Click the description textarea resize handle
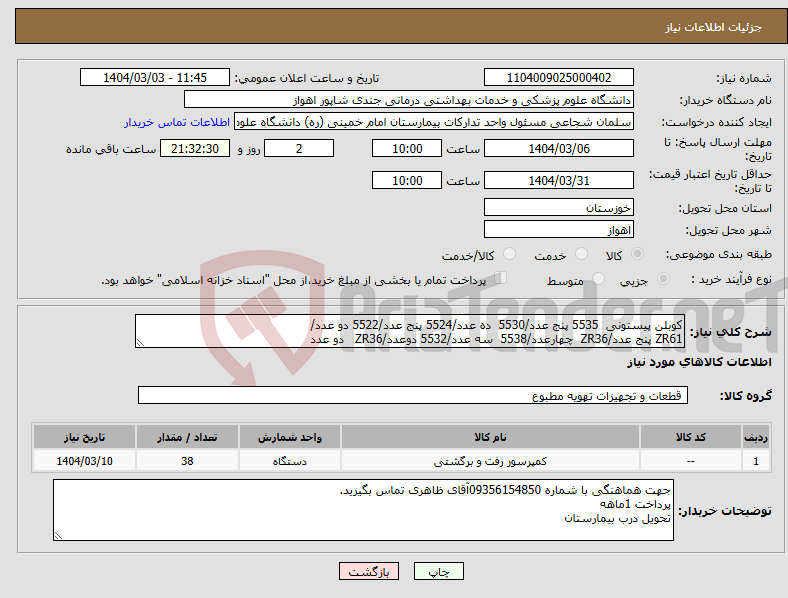 tap(140, 343)
